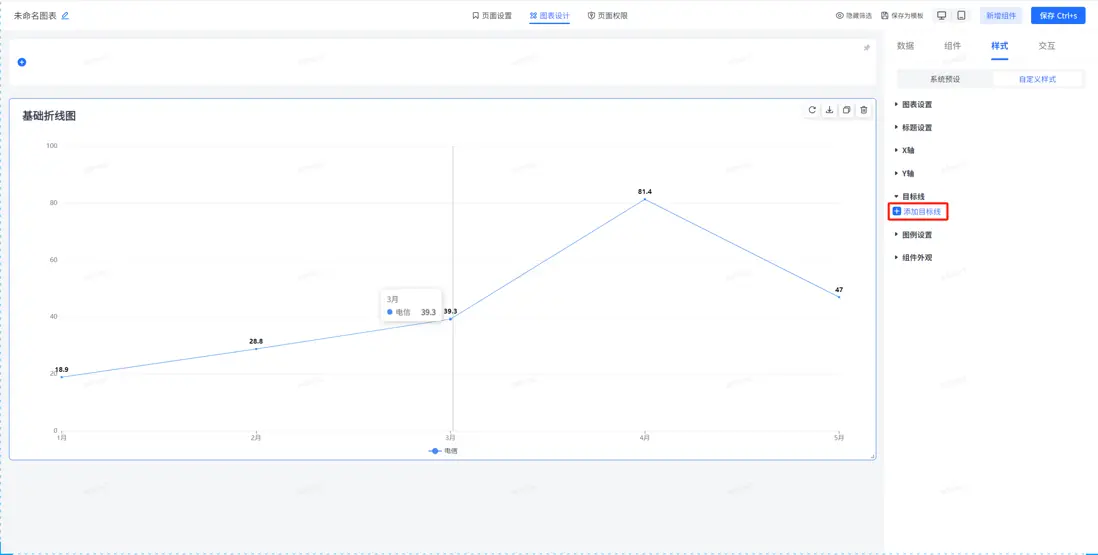This screenshot has width=1098, height=555.
Task: Delete the chart with the trash icon
Action: point(864,110)
